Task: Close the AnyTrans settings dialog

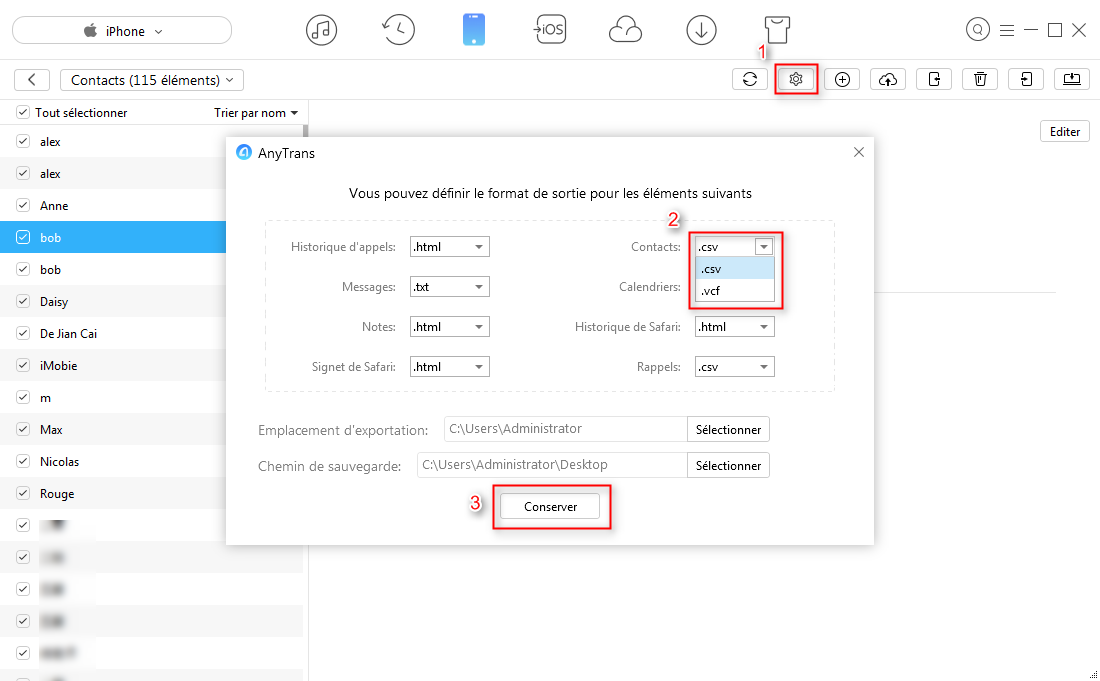Action: (x=859, y=152)
